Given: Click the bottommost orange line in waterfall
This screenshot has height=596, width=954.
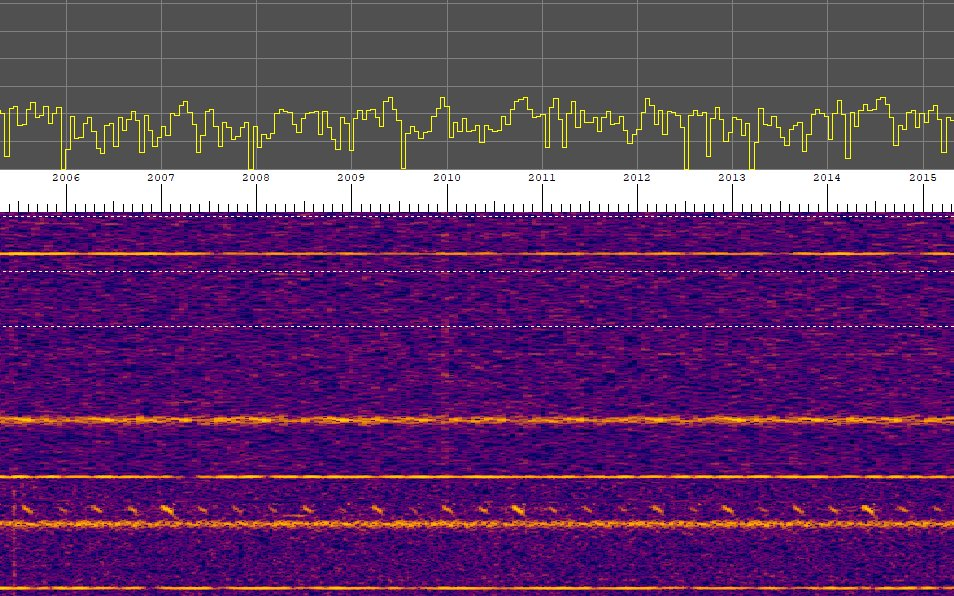Looking at the screenshot, I should tap(477, 588).
